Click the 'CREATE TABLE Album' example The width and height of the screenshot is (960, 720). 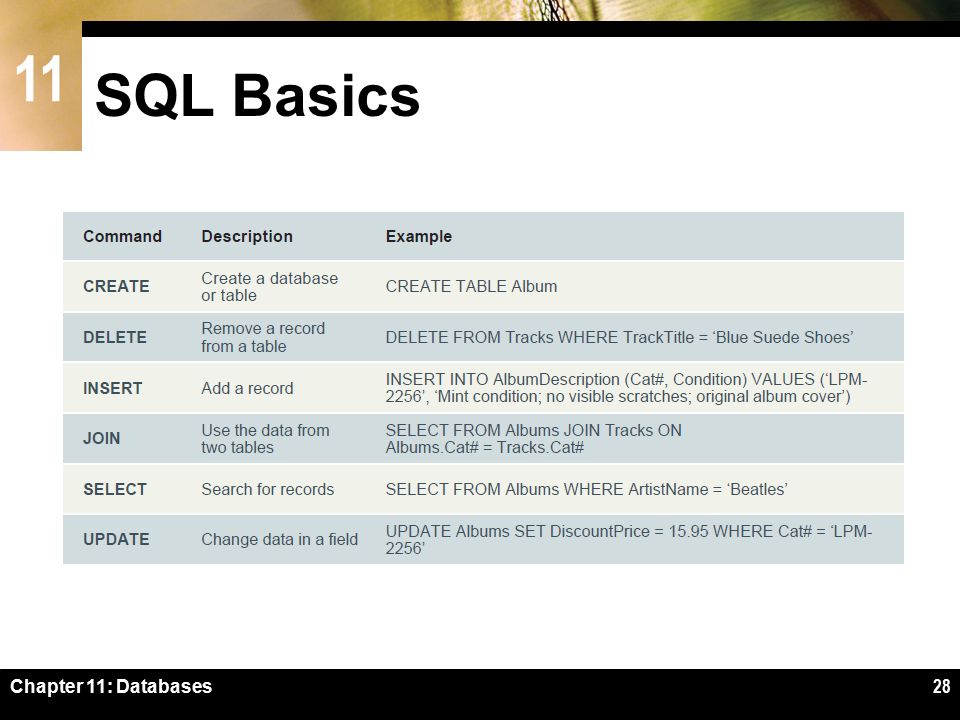click(x=471, y=287)
